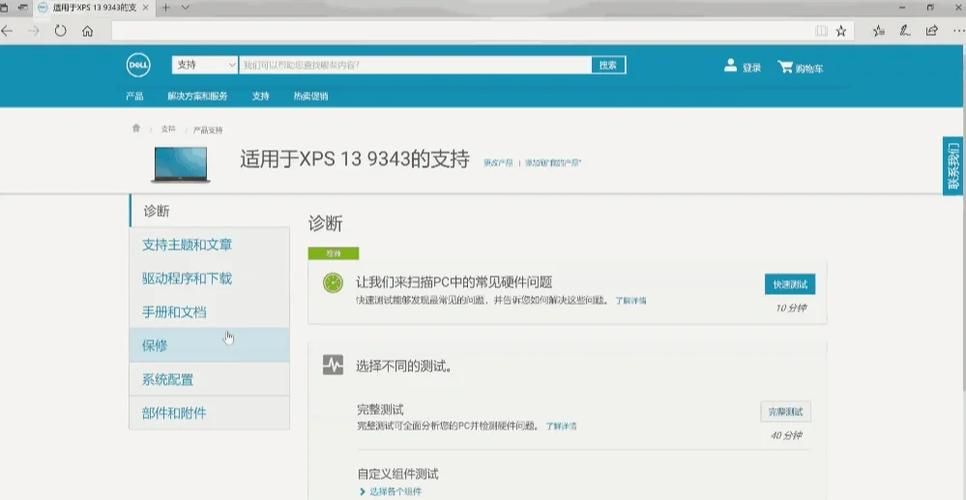Screen dimensions: 966x500
Task: Click the breadcrumb home icon
Action: tap(136, 128)
